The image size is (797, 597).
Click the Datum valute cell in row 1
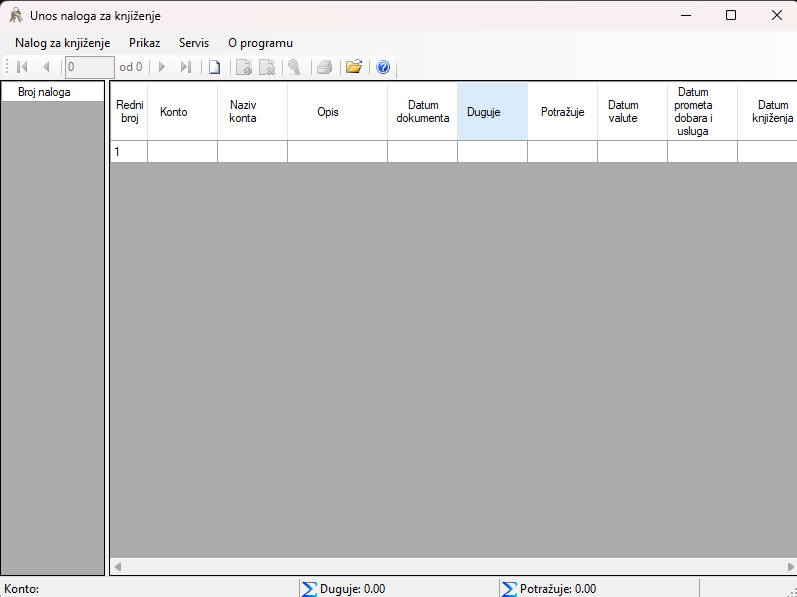click(632, 151)
